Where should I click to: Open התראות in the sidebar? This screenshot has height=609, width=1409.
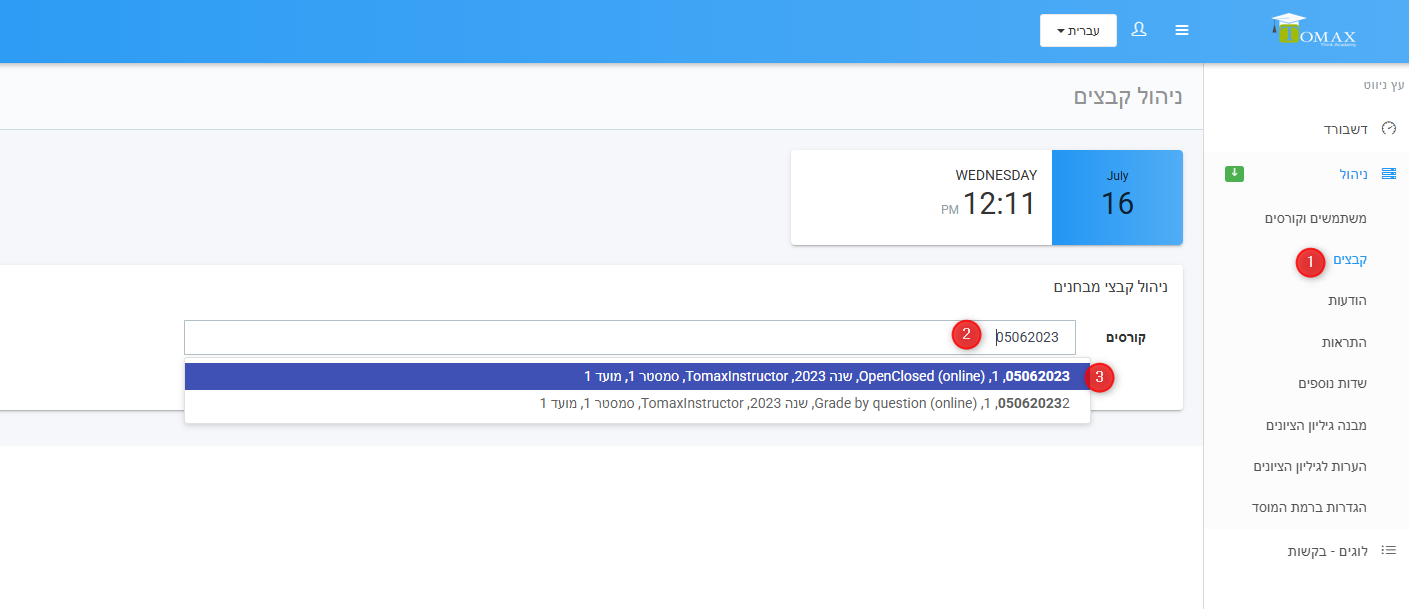point(1344,342)
